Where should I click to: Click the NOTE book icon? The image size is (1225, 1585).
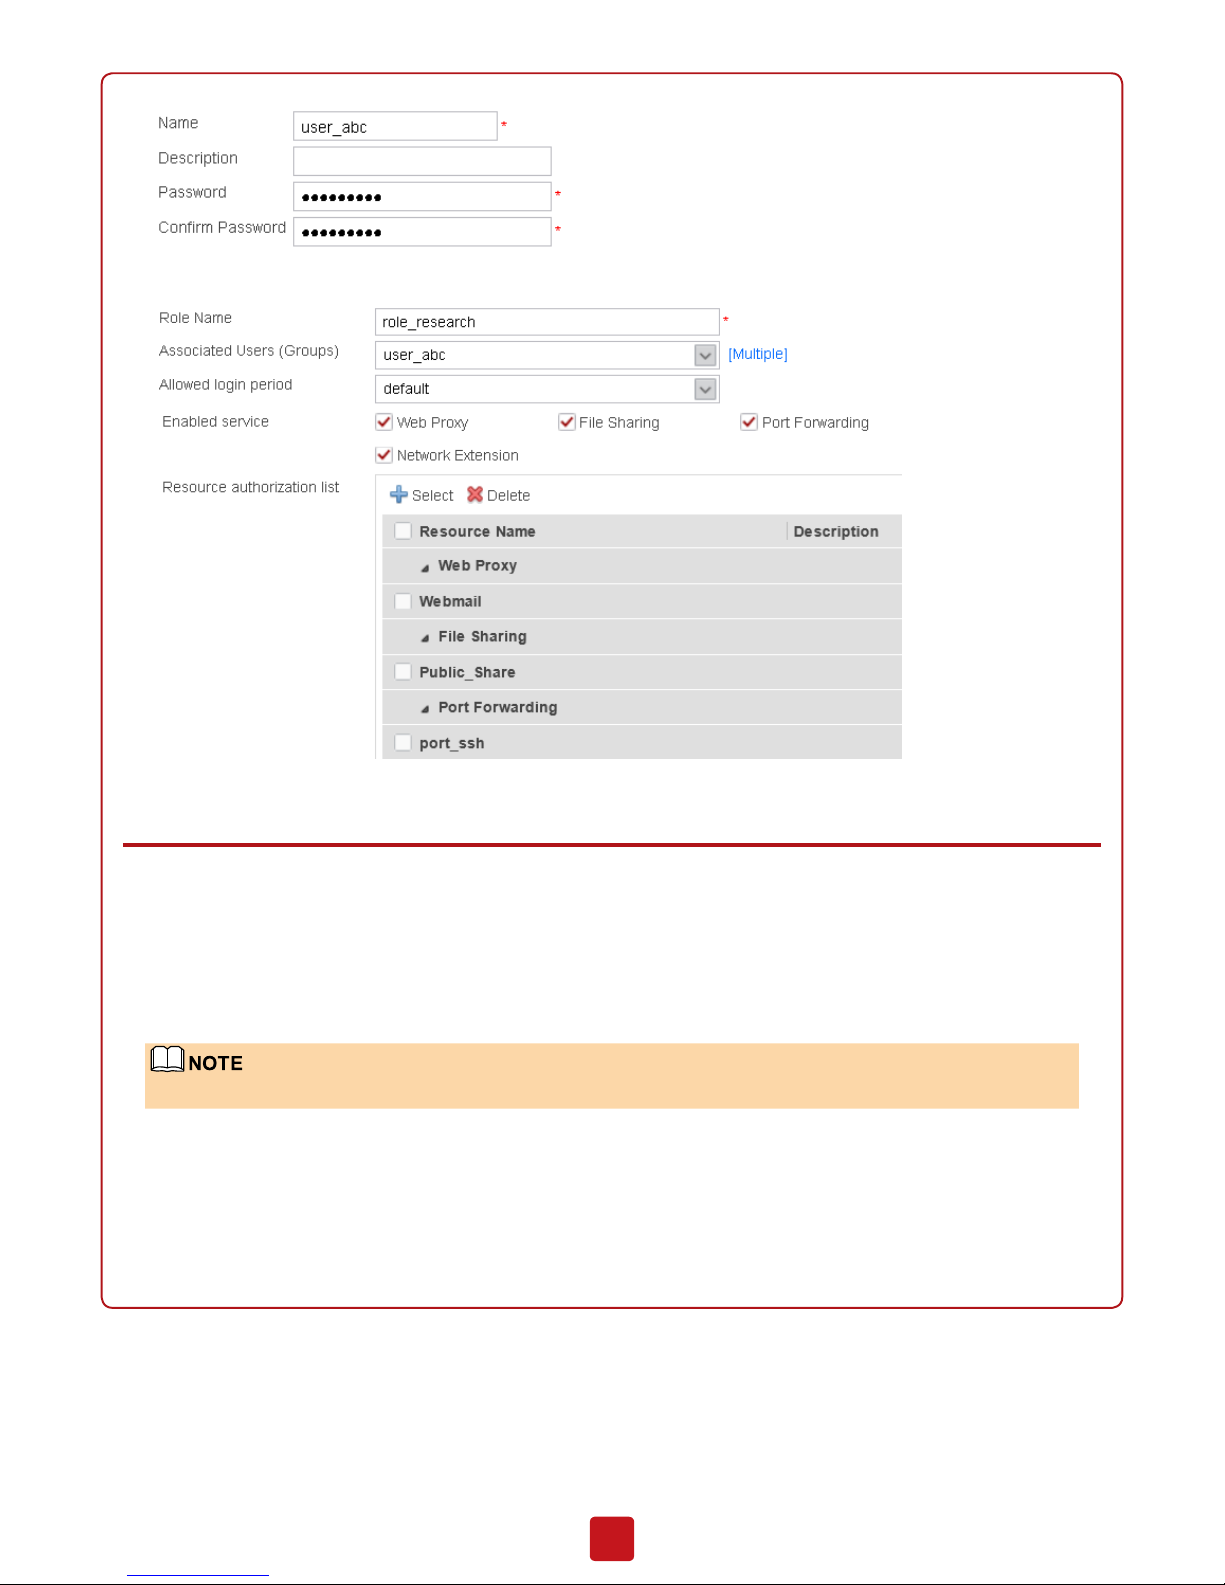[x=168, y=1059]
